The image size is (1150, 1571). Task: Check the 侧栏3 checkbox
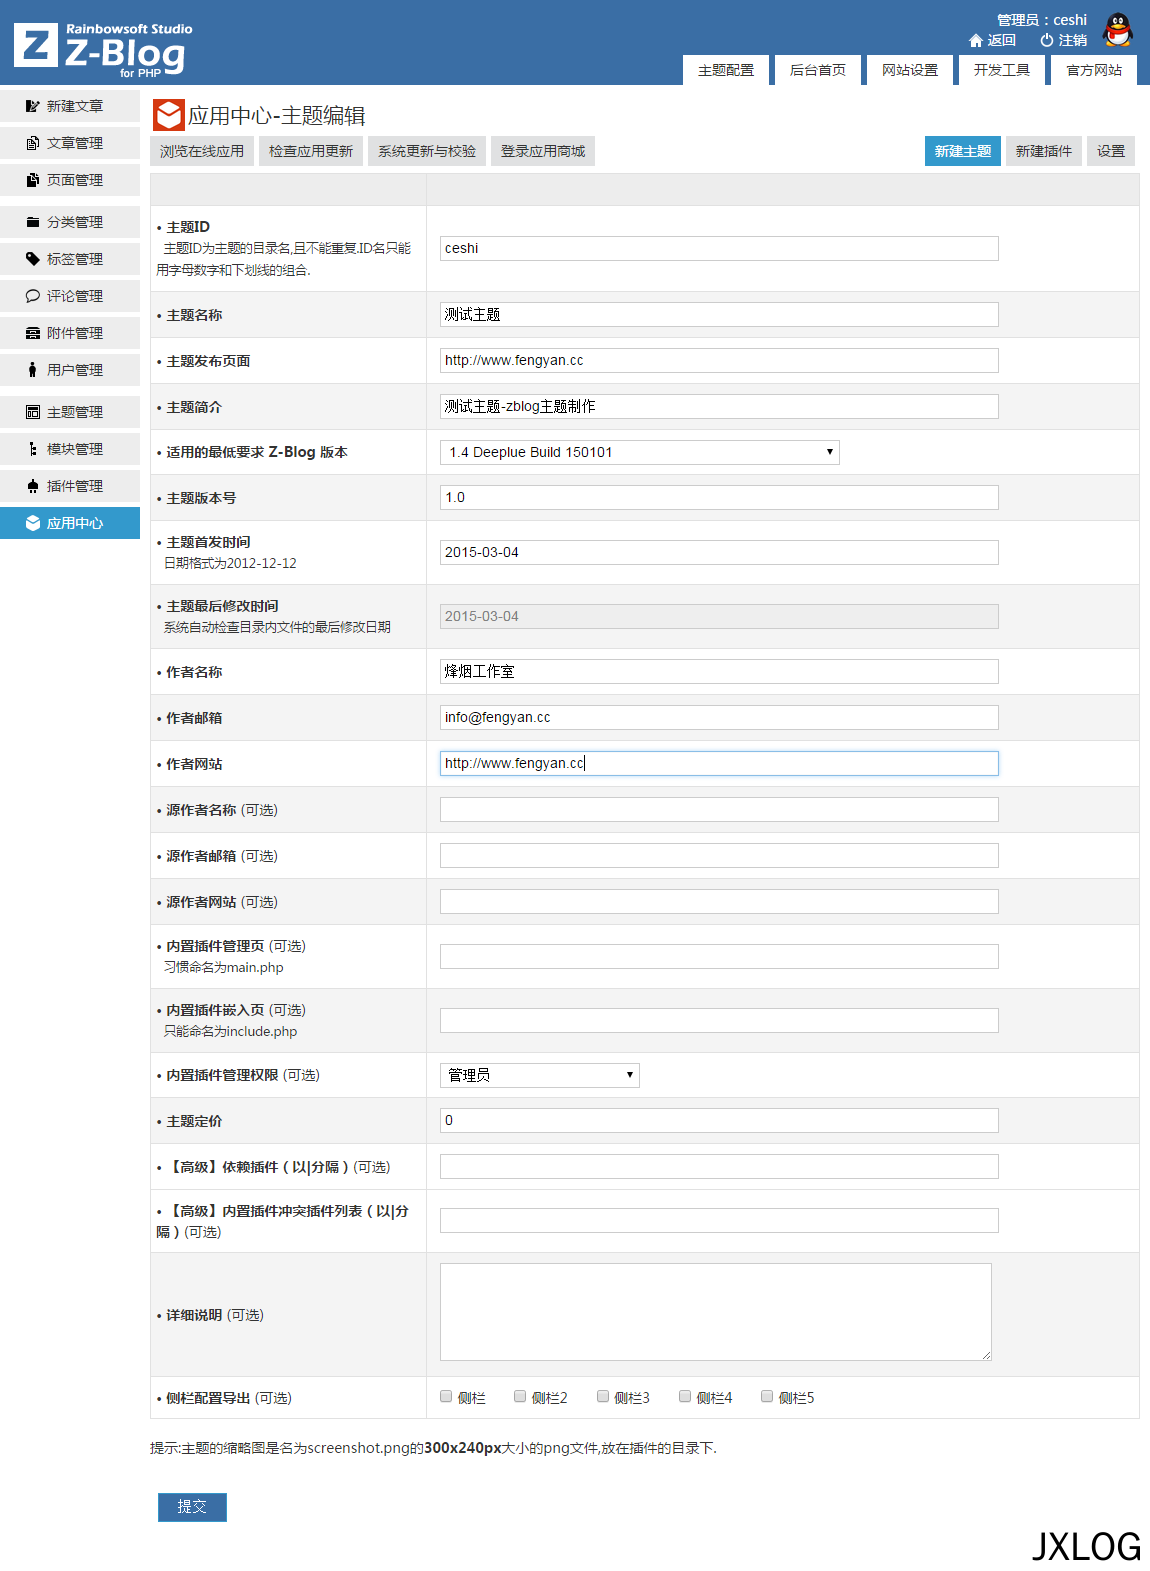(x=603, y=1396)
